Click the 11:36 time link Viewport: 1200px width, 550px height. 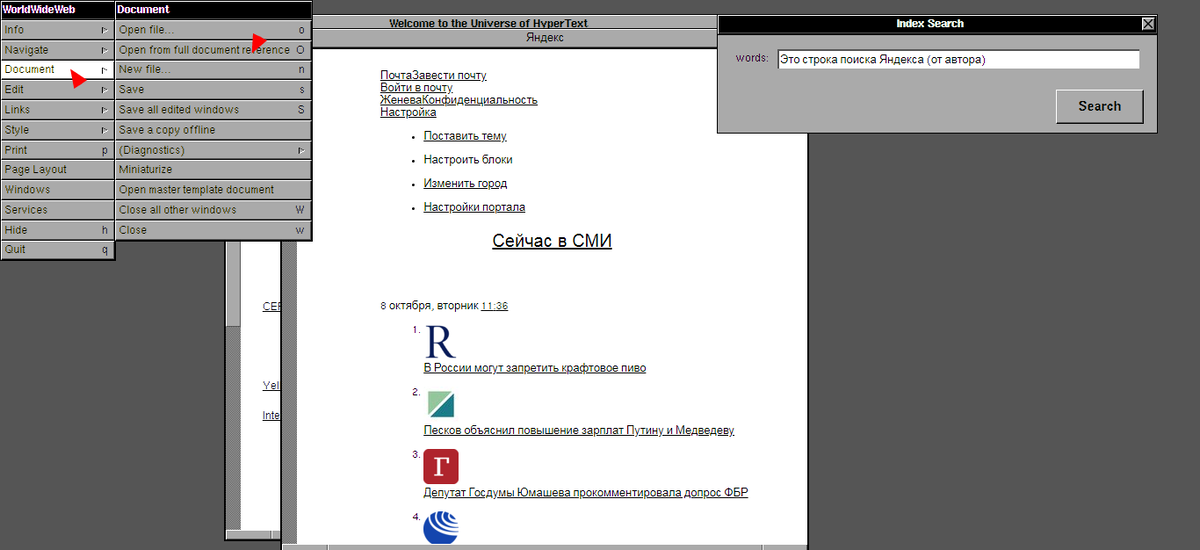(494, 306)
